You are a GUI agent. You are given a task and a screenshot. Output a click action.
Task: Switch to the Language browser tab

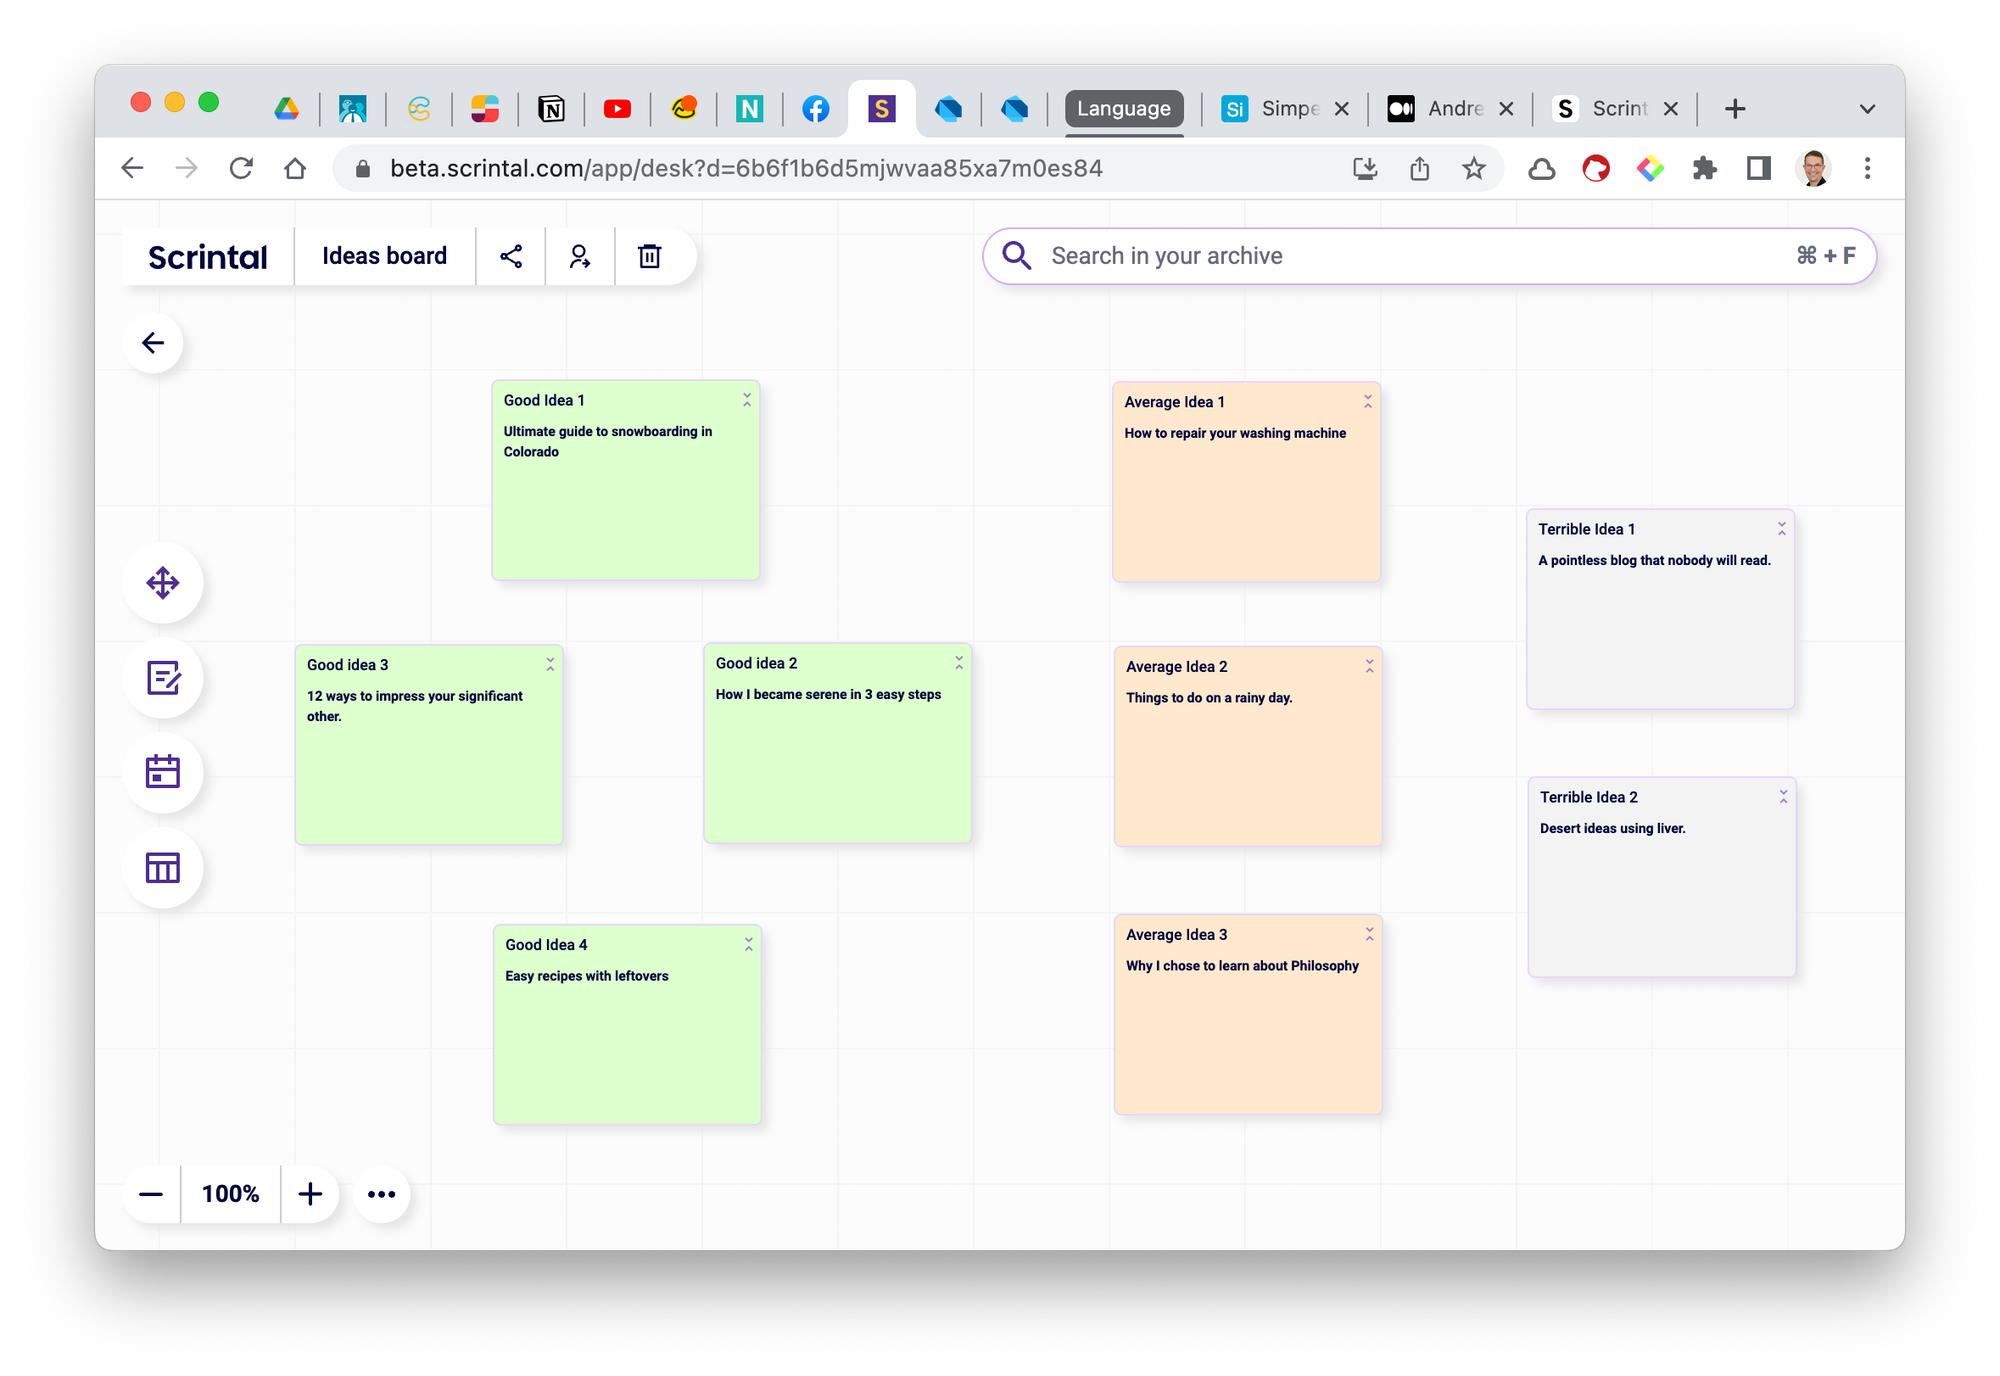pyautogui.click(x=1123, y=109)
